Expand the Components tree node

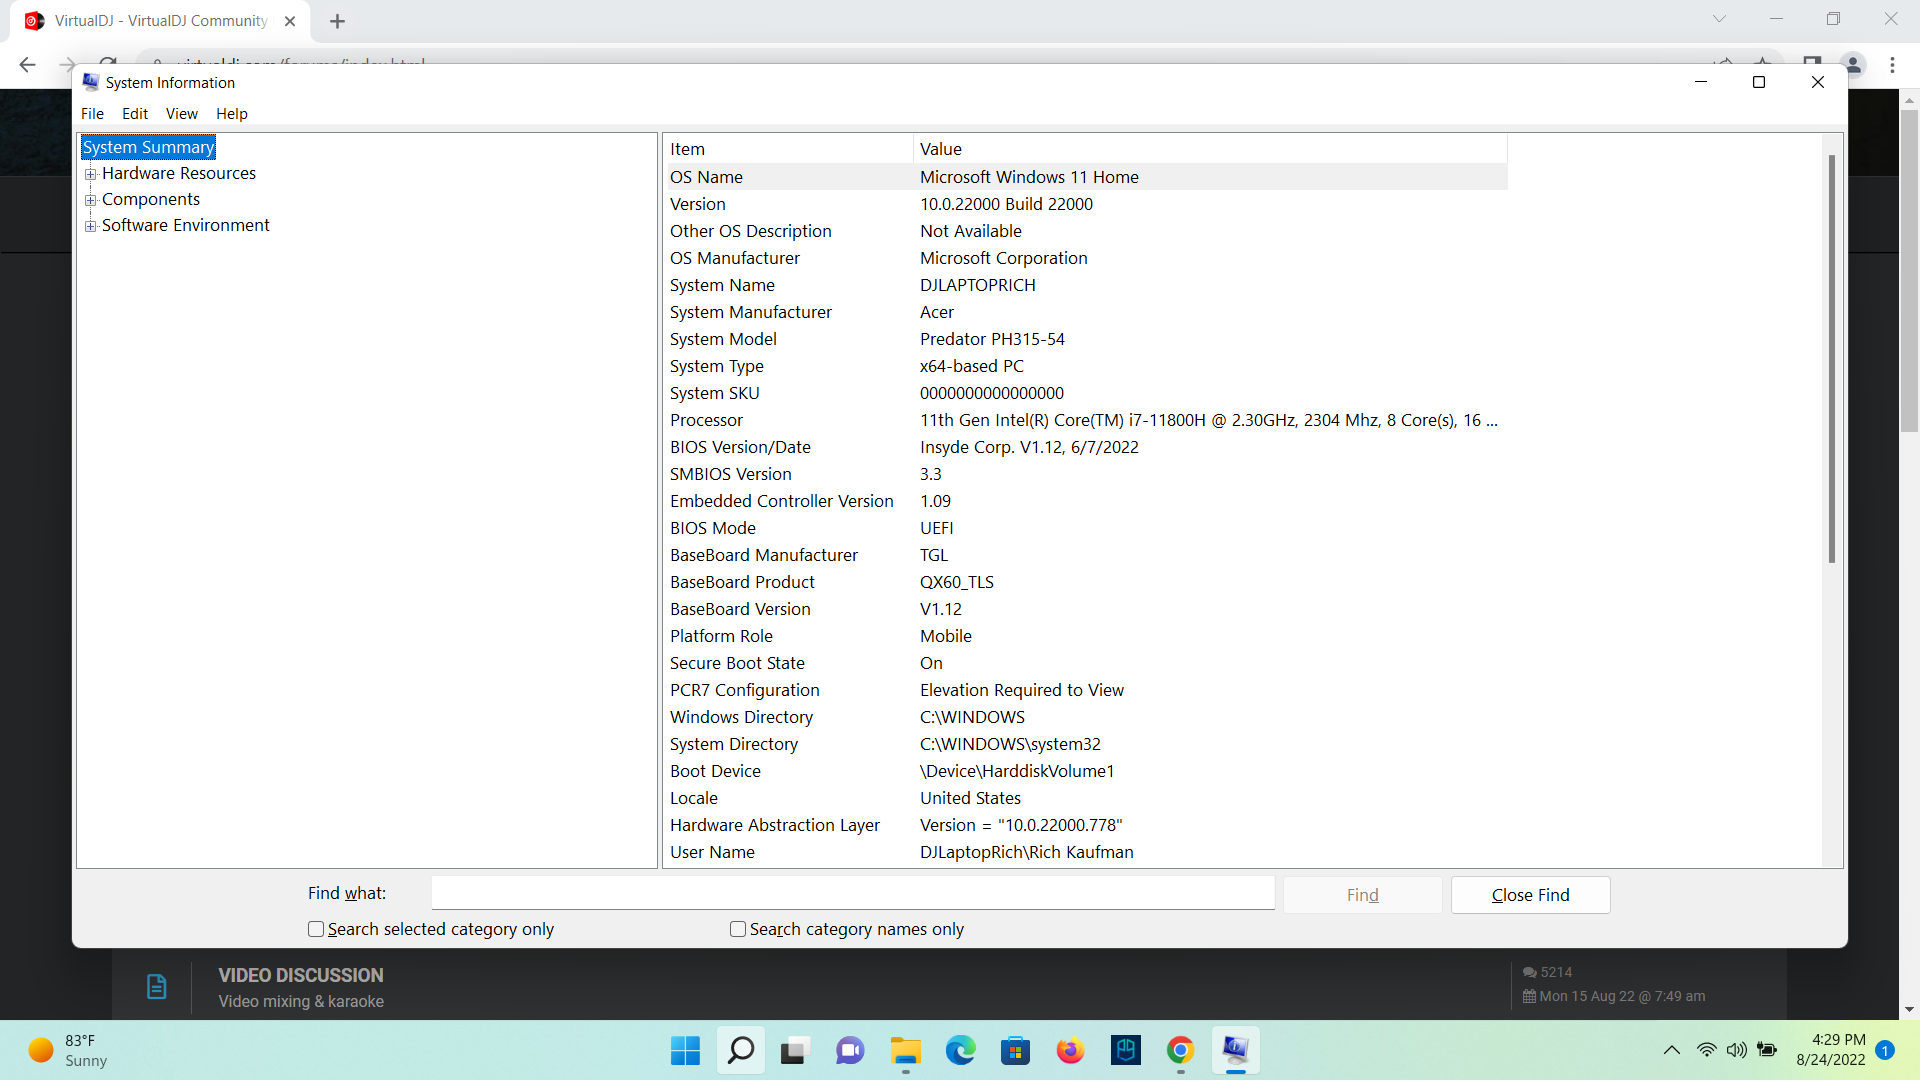pyautogui.click(x=91, y=200)
